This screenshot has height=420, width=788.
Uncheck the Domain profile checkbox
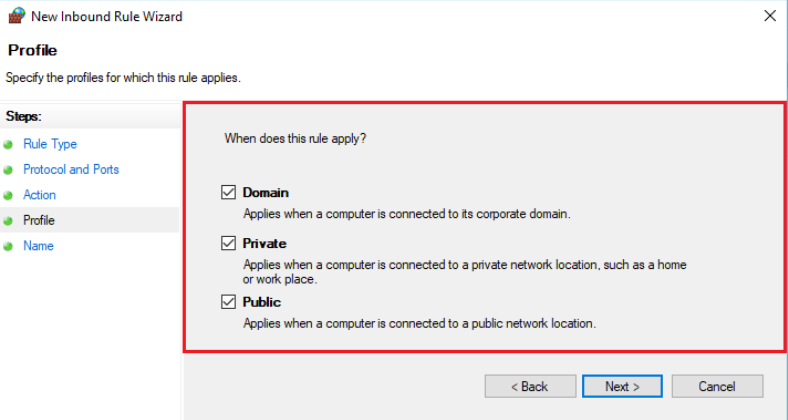click(229, 192)
